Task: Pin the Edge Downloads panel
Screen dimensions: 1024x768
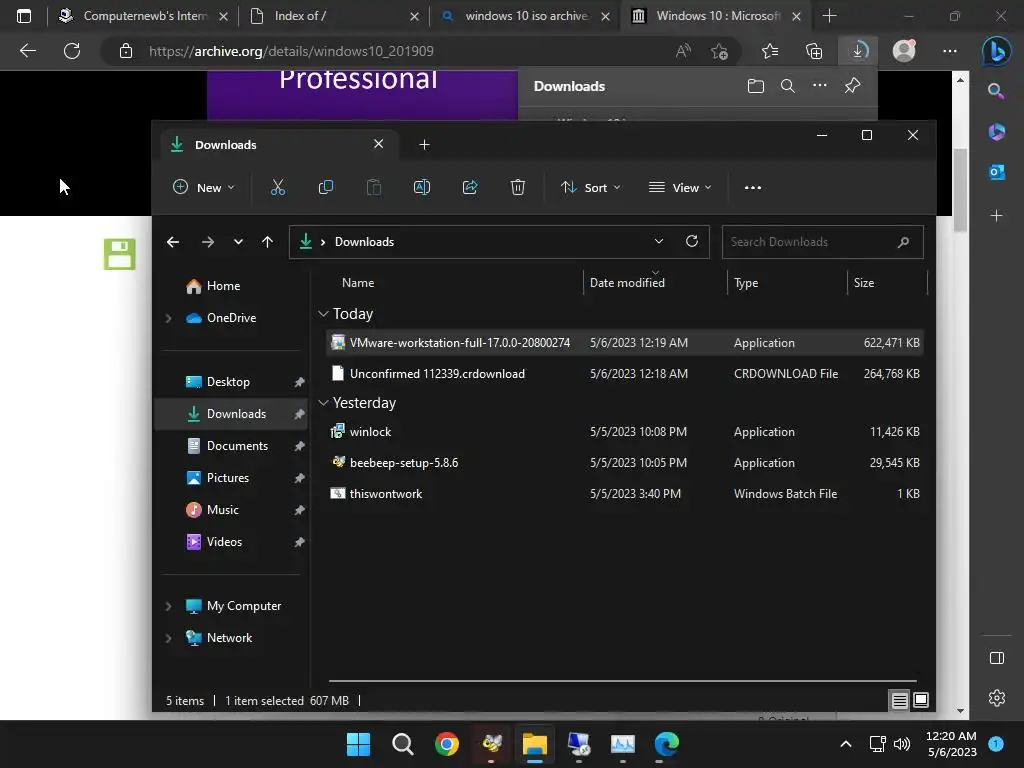Action: (852, 86)
